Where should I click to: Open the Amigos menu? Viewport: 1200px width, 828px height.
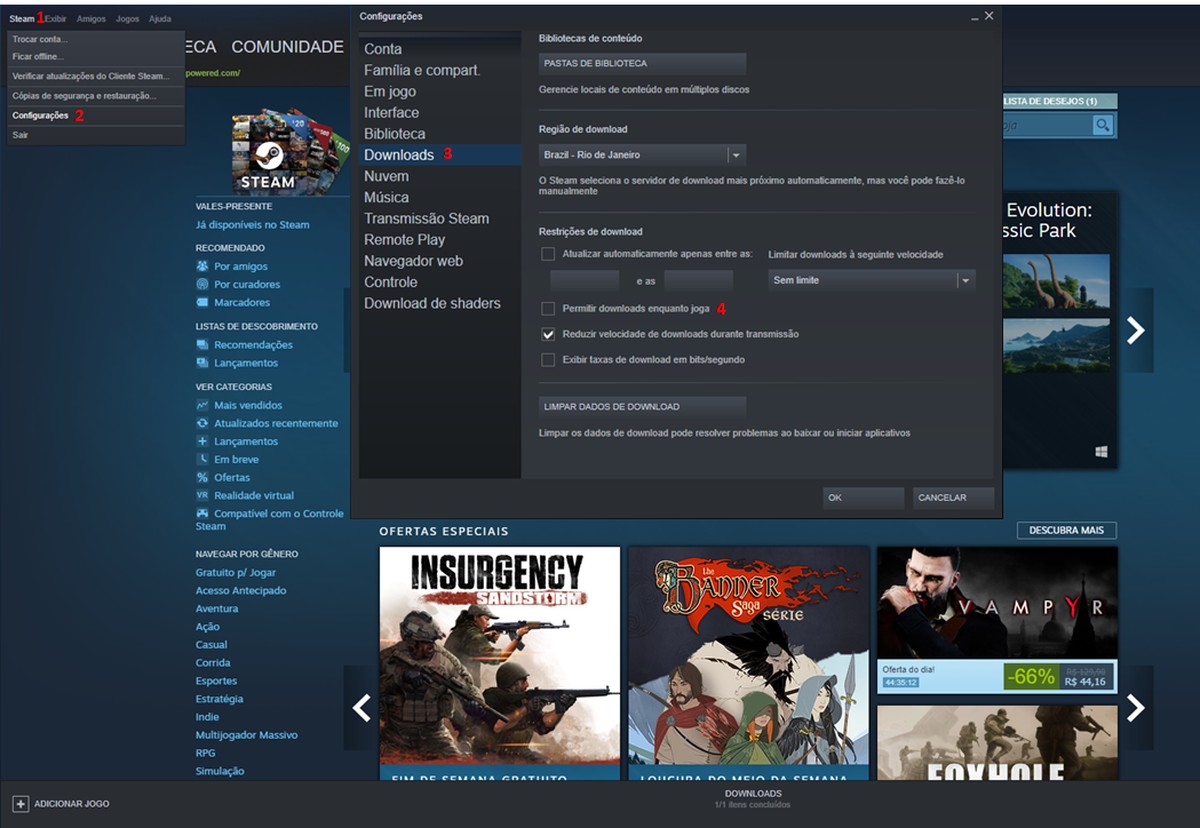(x=91, y=19)
